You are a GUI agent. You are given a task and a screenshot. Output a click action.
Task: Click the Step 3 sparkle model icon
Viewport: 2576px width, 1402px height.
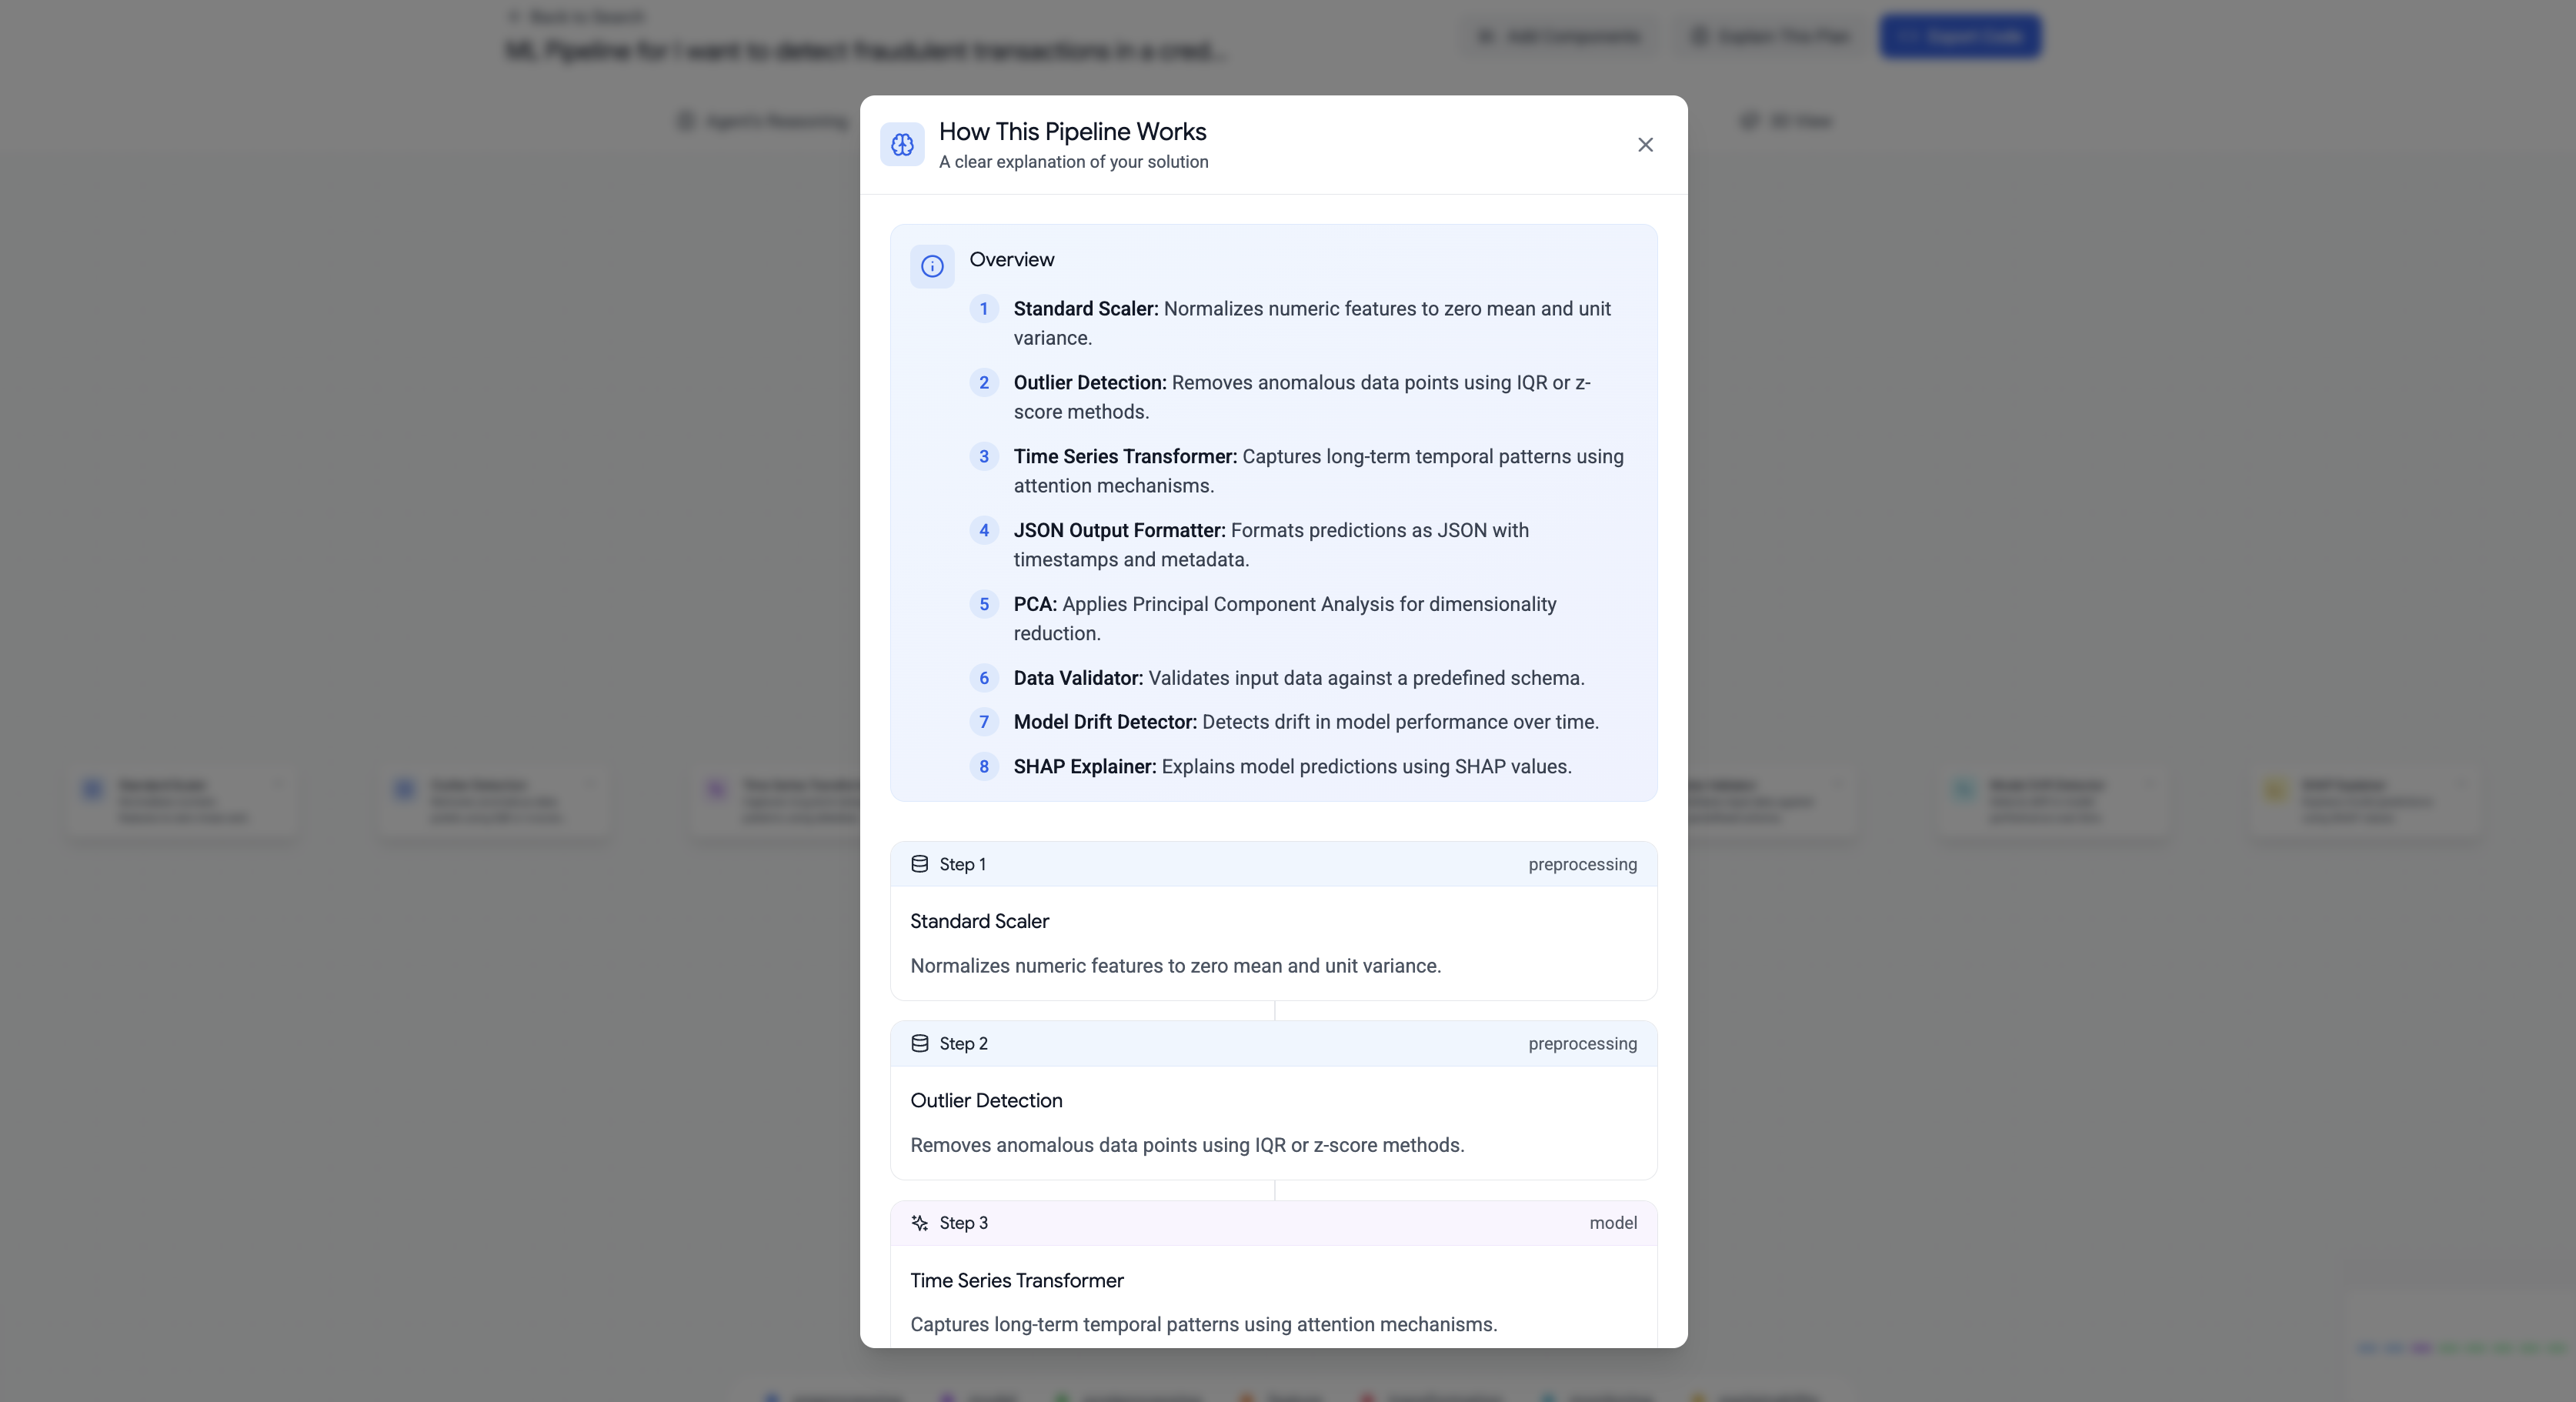pyautogui.click(x=919, y=1223)
